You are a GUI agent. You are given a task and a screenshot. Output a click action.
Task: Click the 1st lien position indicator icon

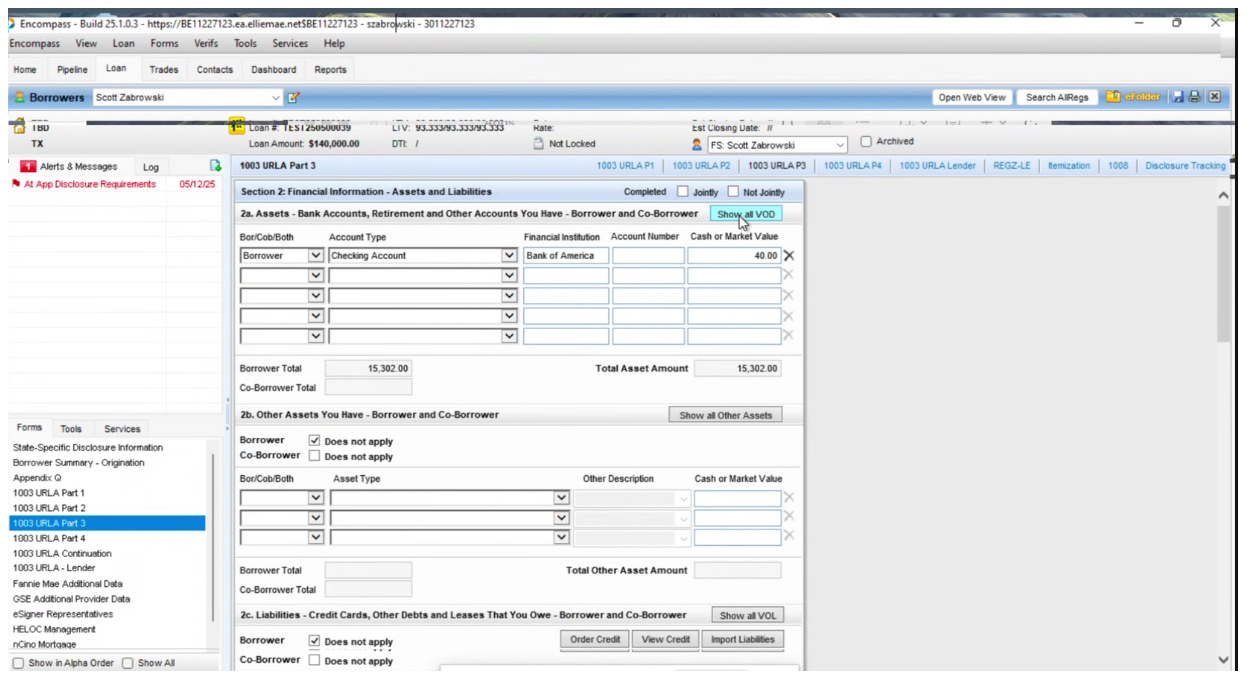pyautogui.click(x=236, y=127)
